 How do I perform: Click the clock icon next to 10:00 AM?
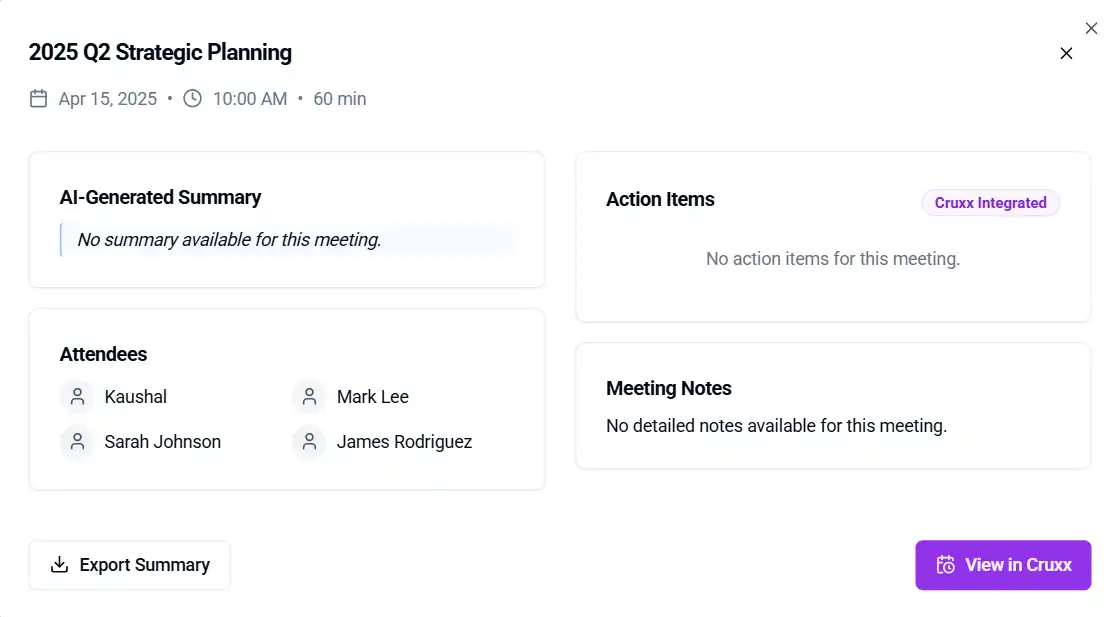tap(192, 98)
